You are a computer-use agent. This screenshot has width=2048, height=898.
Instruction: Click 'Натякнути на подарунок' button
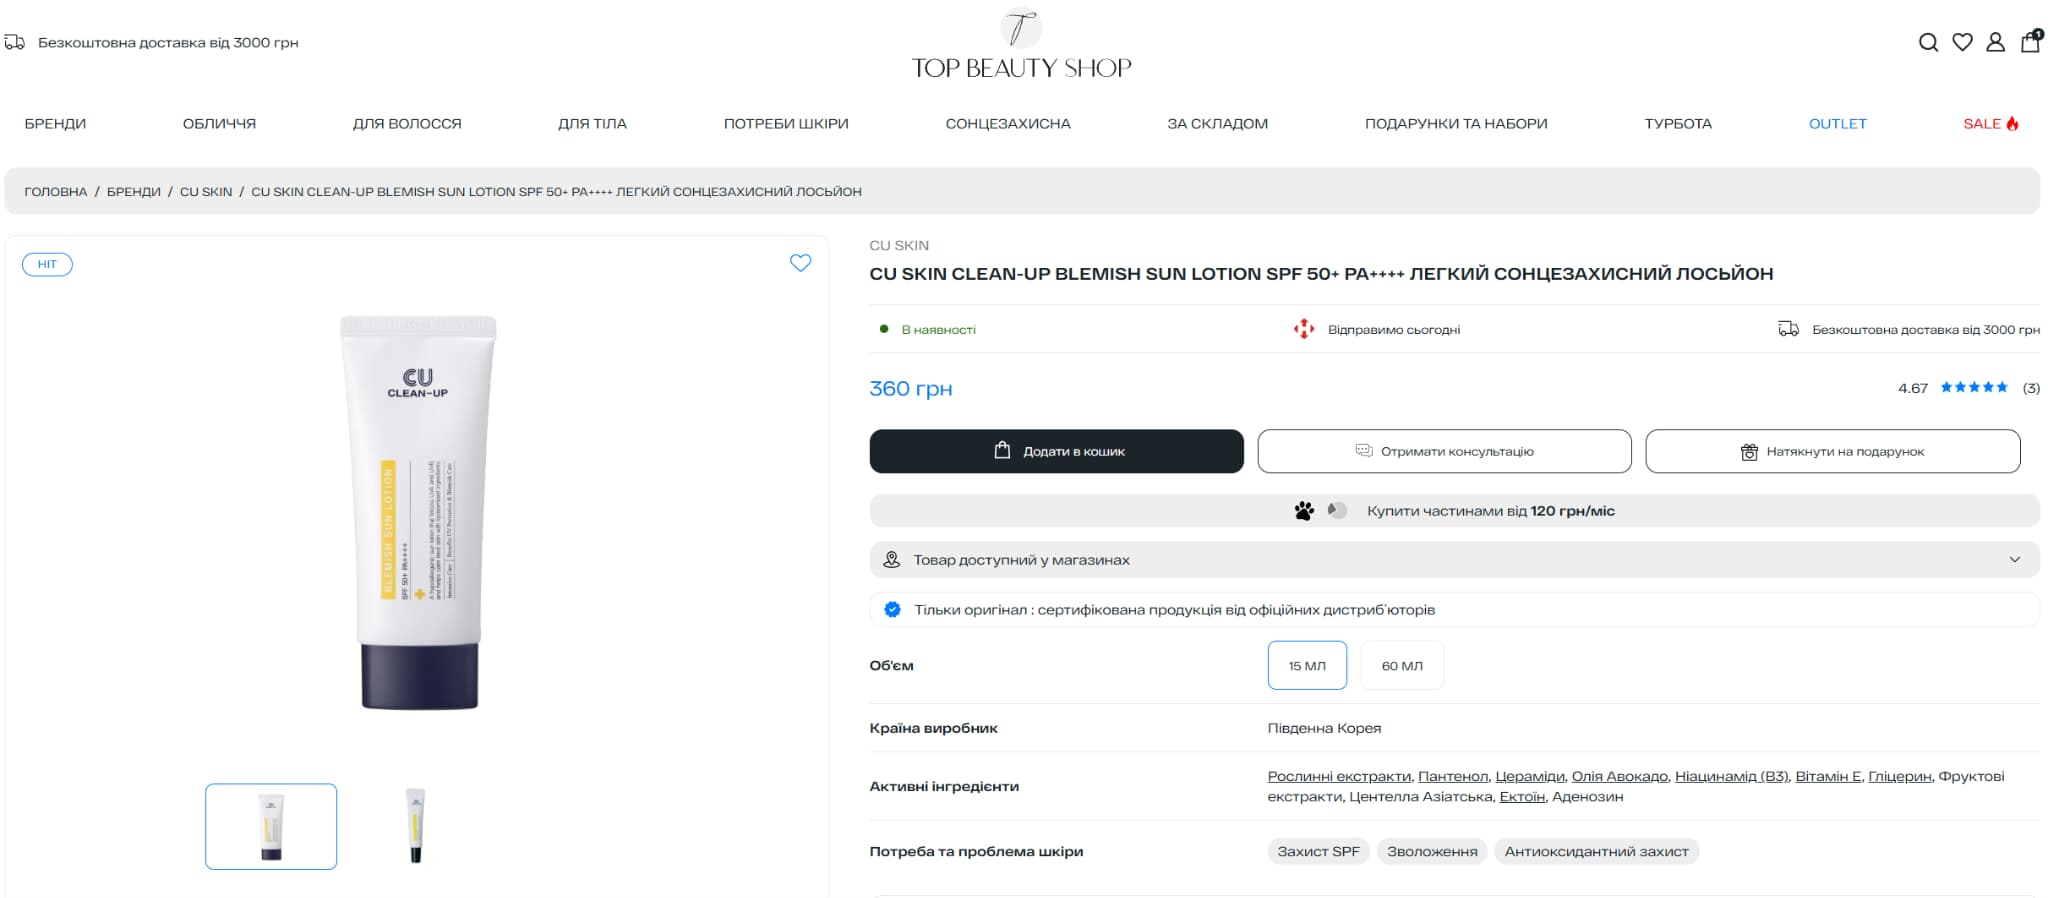[x=1832, y=451]
